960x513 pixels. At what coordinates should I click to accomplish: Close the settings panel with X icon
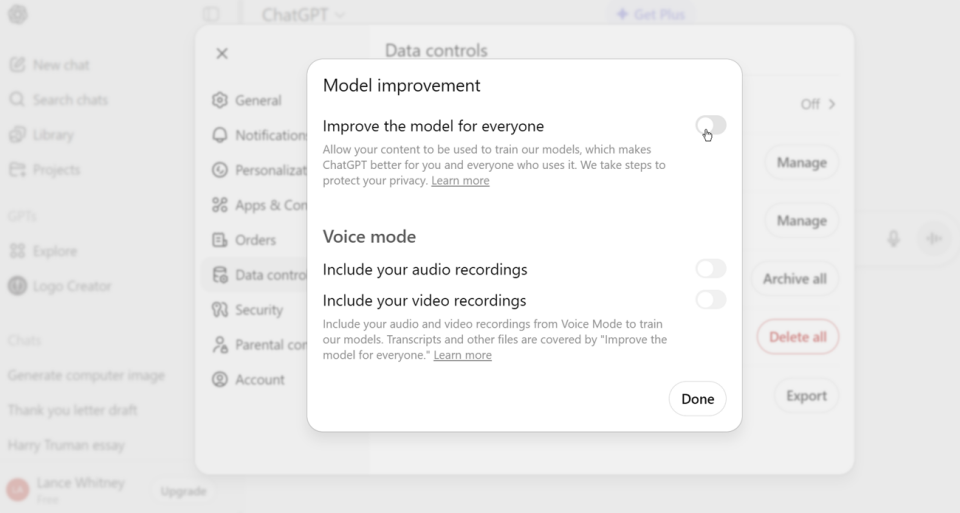click(222, 54)
